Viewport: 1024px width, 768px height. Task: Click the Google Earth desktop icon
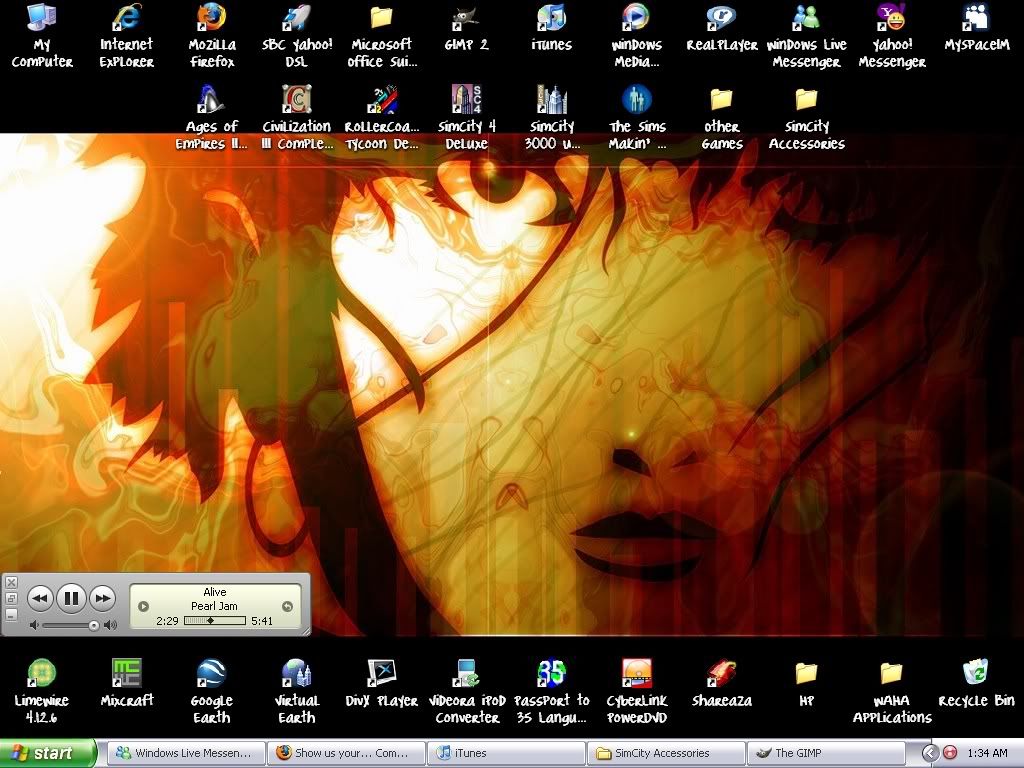tap(212, 691)
